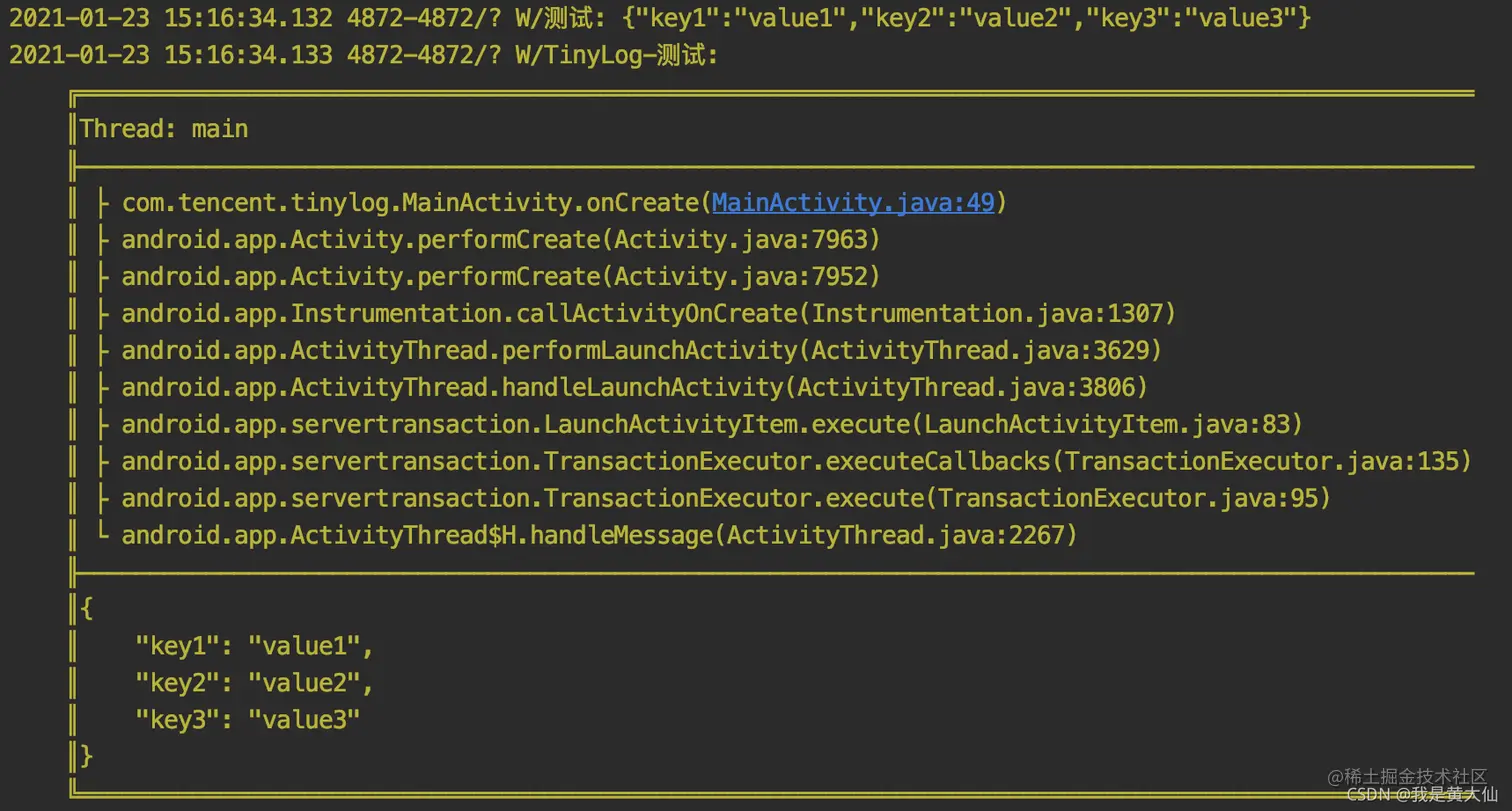Click the 'W/TinyLog-测试:' log line

(364, 55)
